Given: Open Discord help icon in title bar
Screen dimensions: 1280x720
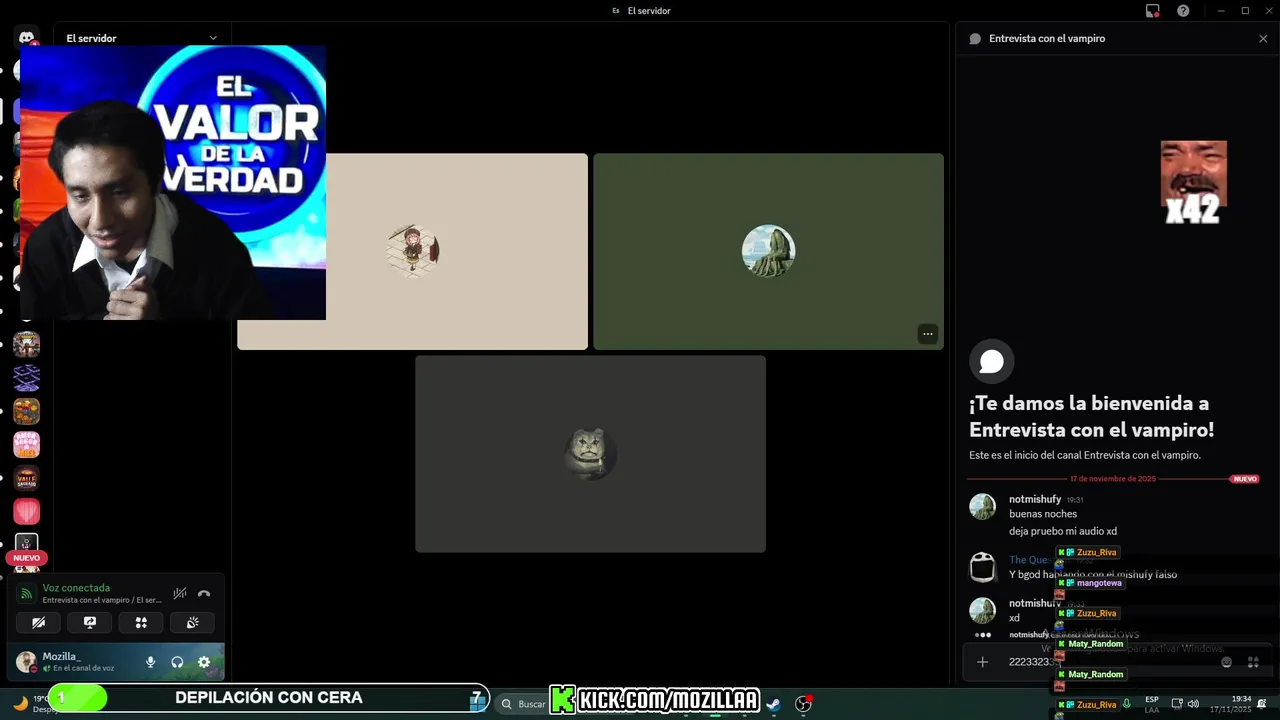Looking at the screenshot, I should point(1183,11).
